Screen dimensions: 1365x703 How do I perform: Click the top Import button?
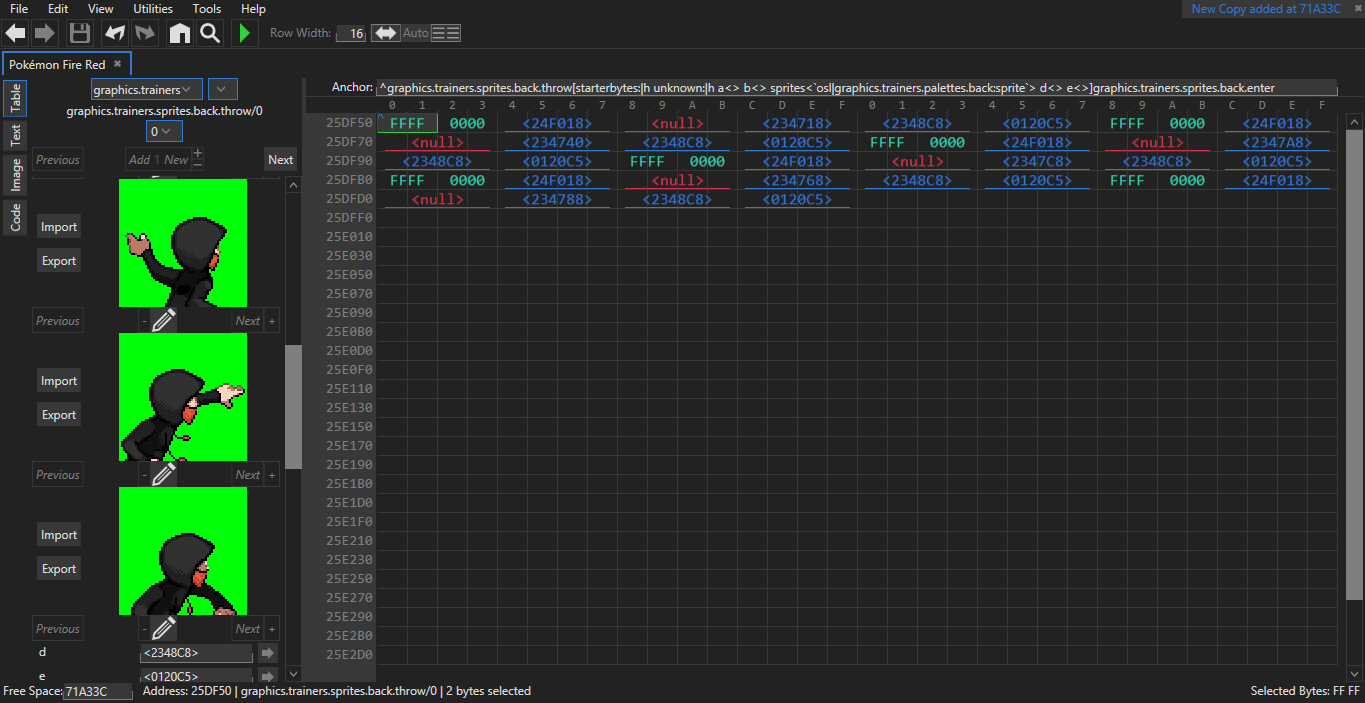coord(59,227)
